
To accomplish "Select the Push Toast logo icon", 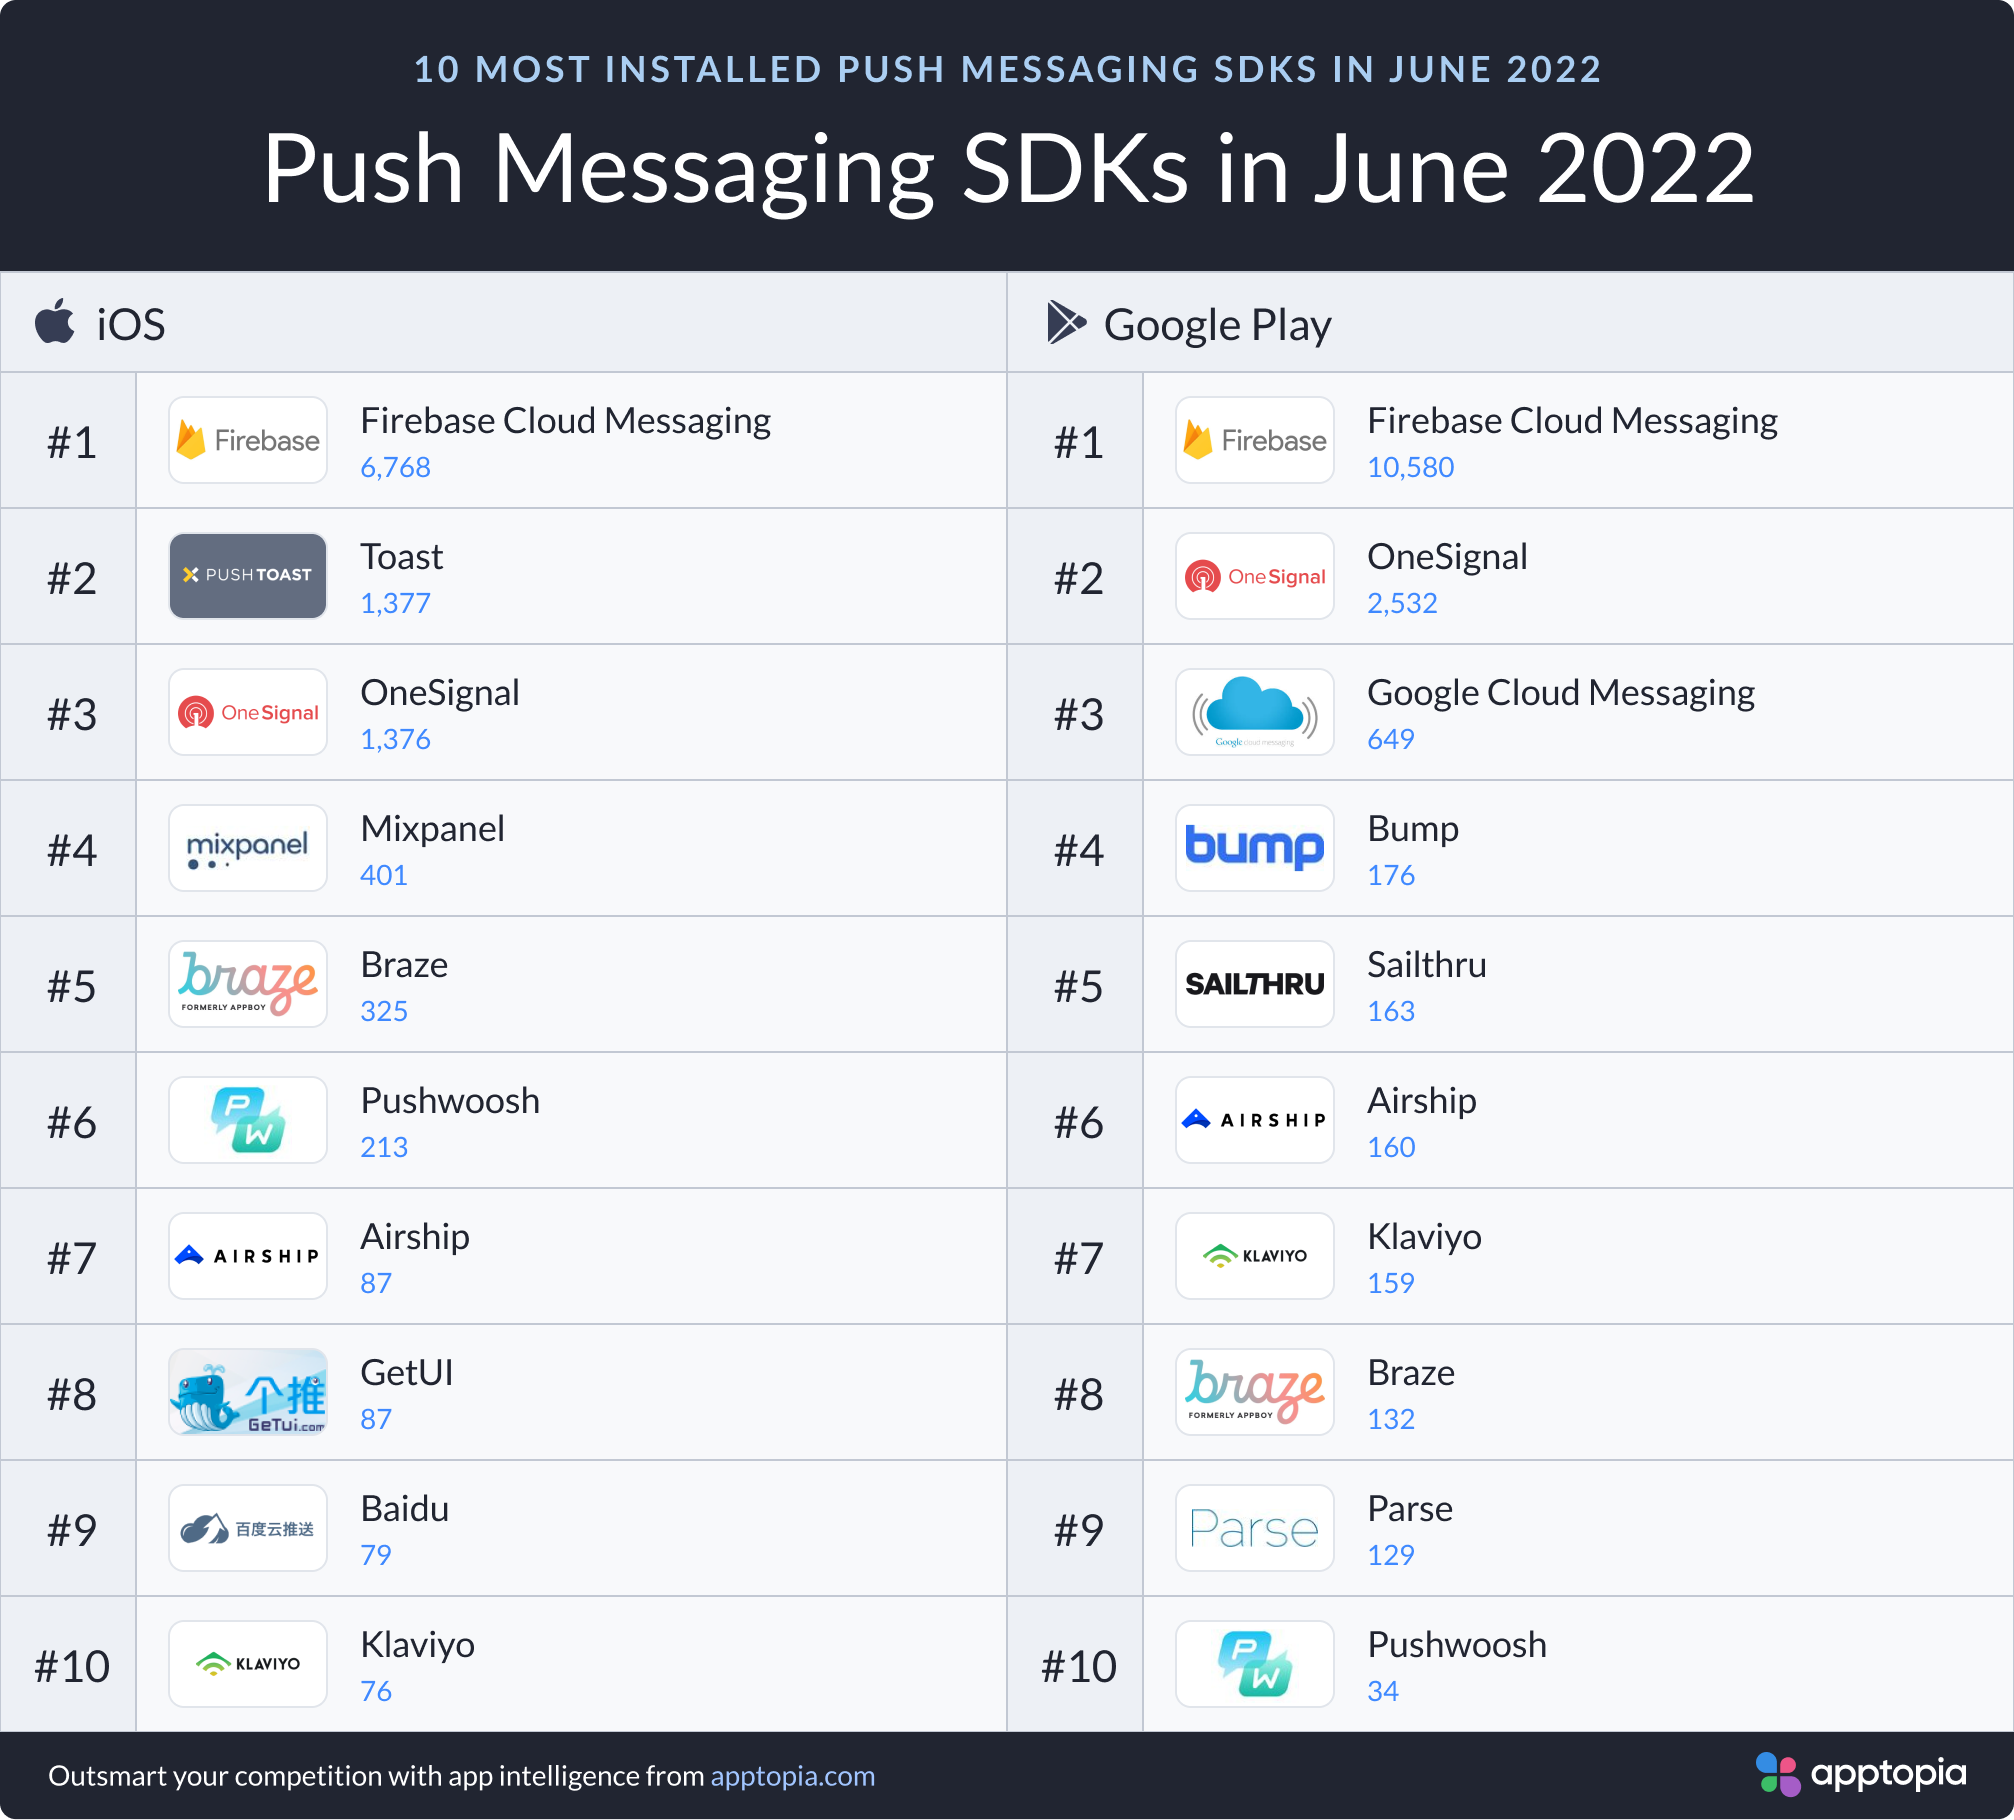I will (247, 576).
